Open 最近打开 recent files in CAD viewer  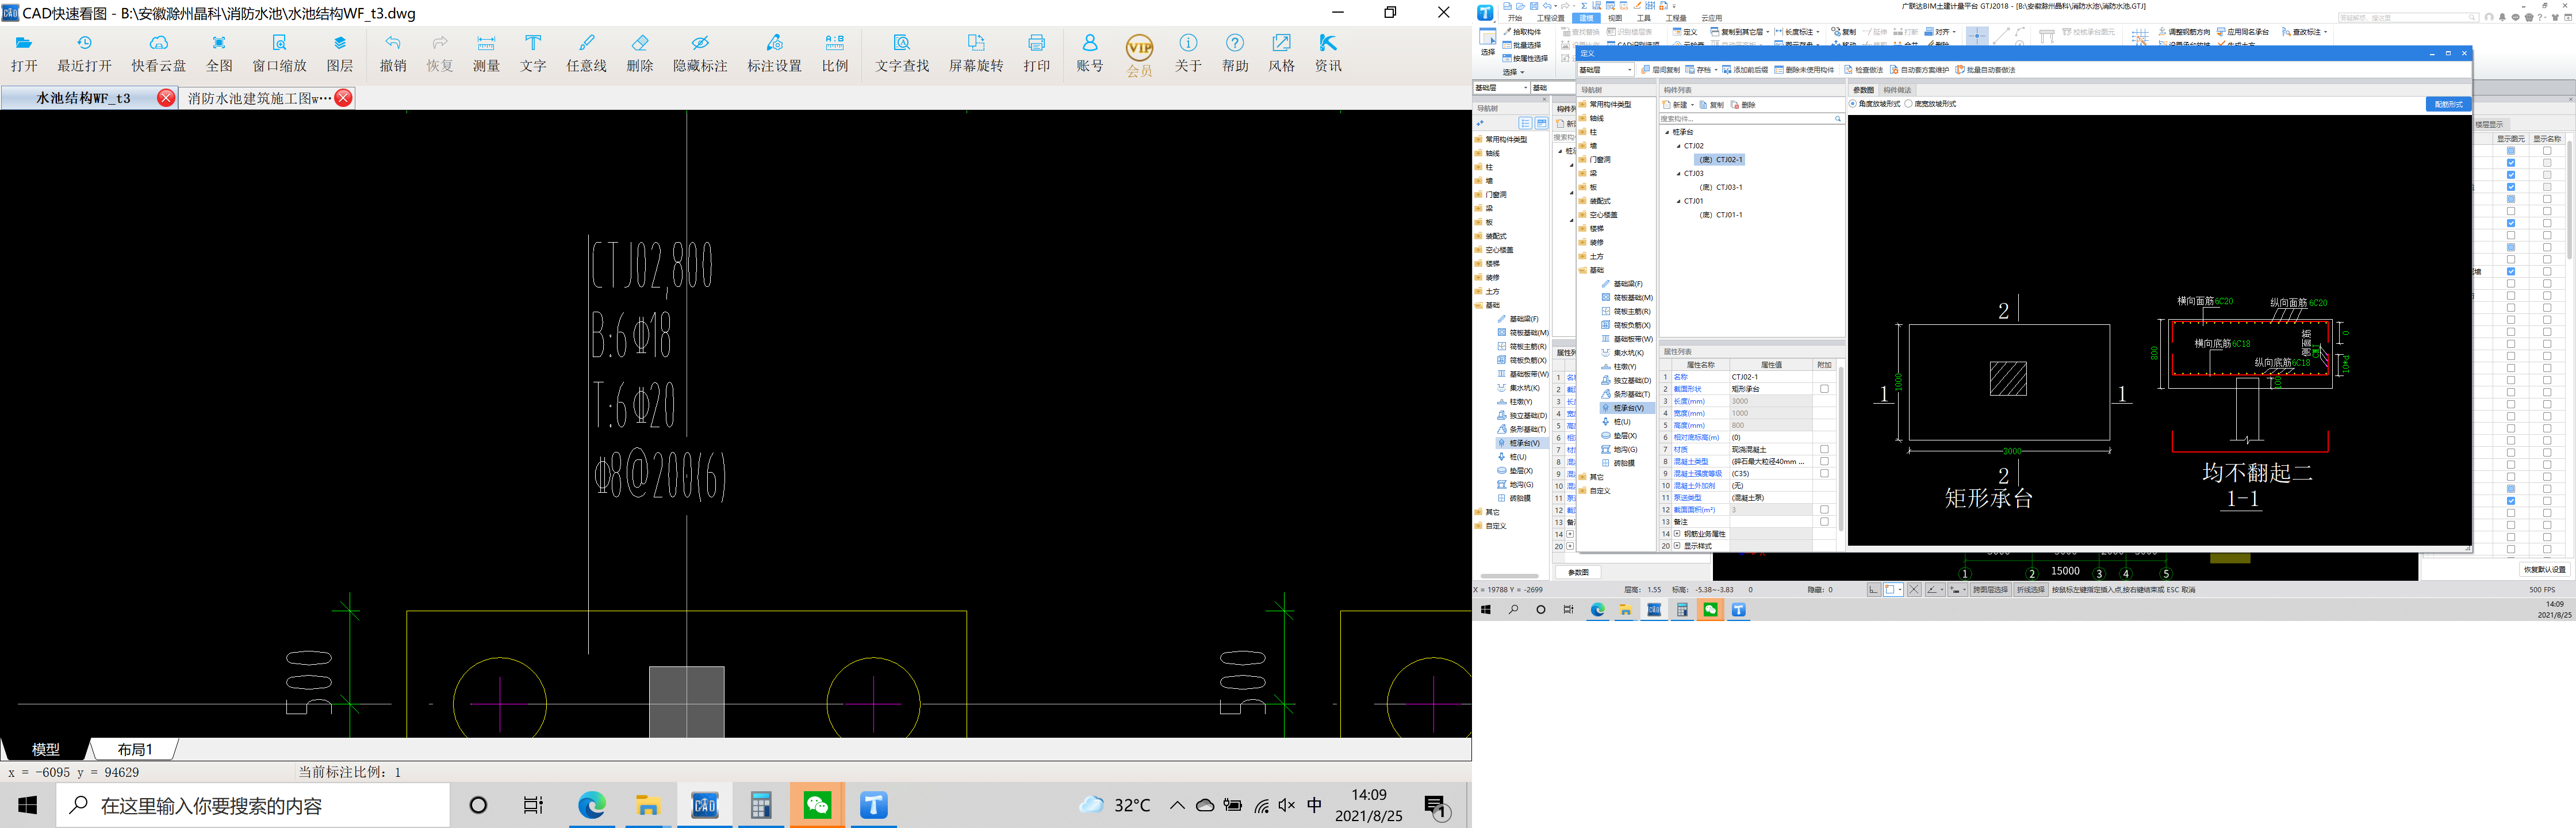(84, 53)
